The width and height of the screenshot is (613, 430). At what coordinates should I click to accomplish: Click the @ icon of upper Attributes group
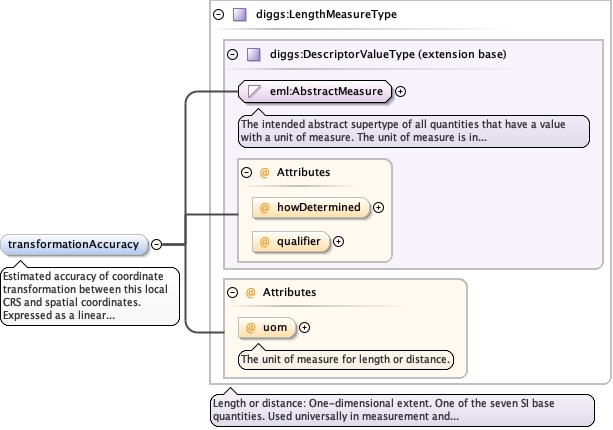[x=265, y=172]
